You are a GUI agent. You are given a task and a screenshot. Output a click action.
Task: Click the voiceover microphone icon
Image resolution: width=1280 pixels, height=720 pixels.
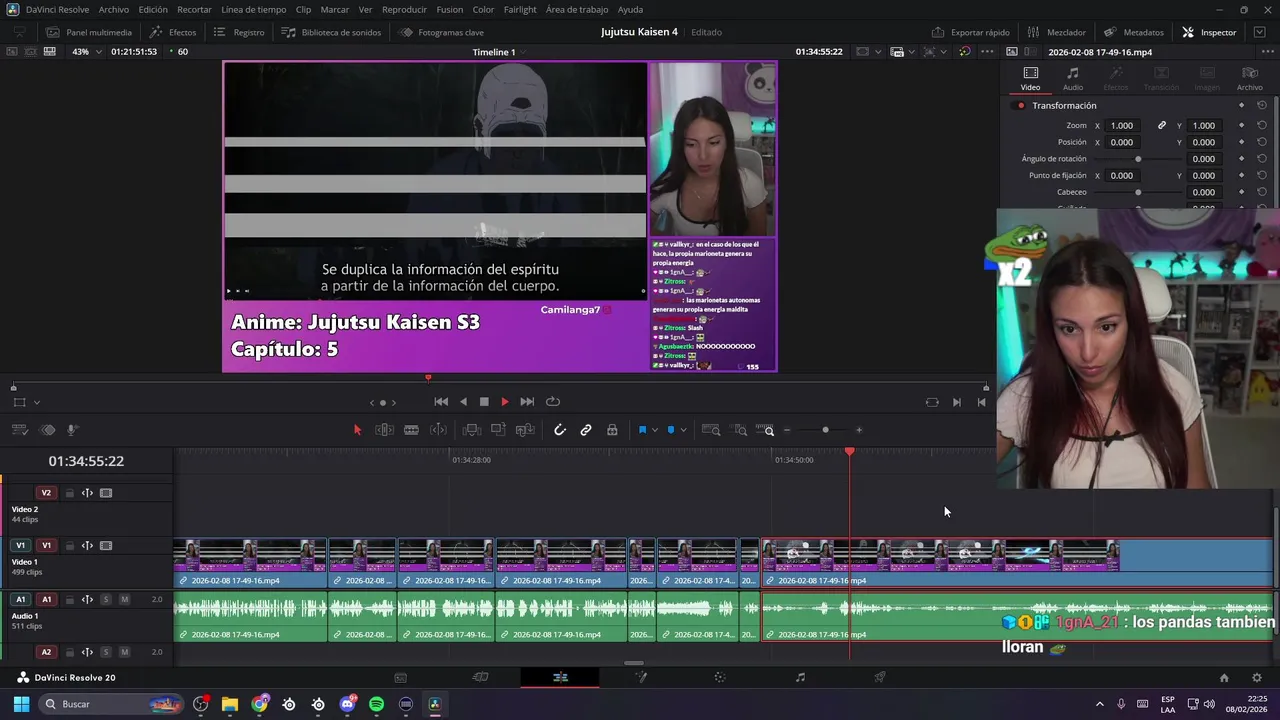pos(73,430)
